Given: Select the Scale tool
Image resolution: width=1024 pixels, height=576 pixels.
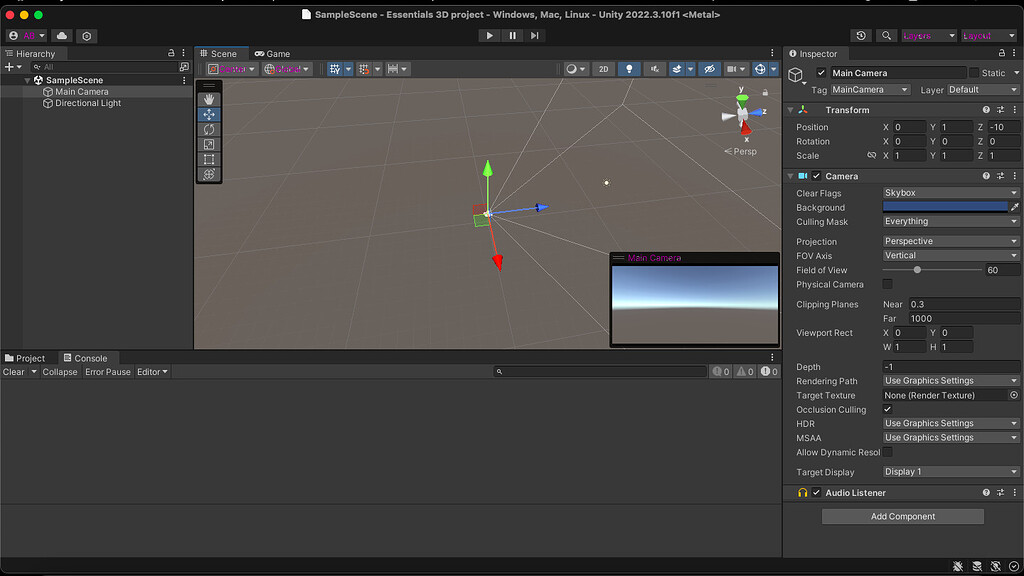Looking at the screenshot, I should (210, 143).
